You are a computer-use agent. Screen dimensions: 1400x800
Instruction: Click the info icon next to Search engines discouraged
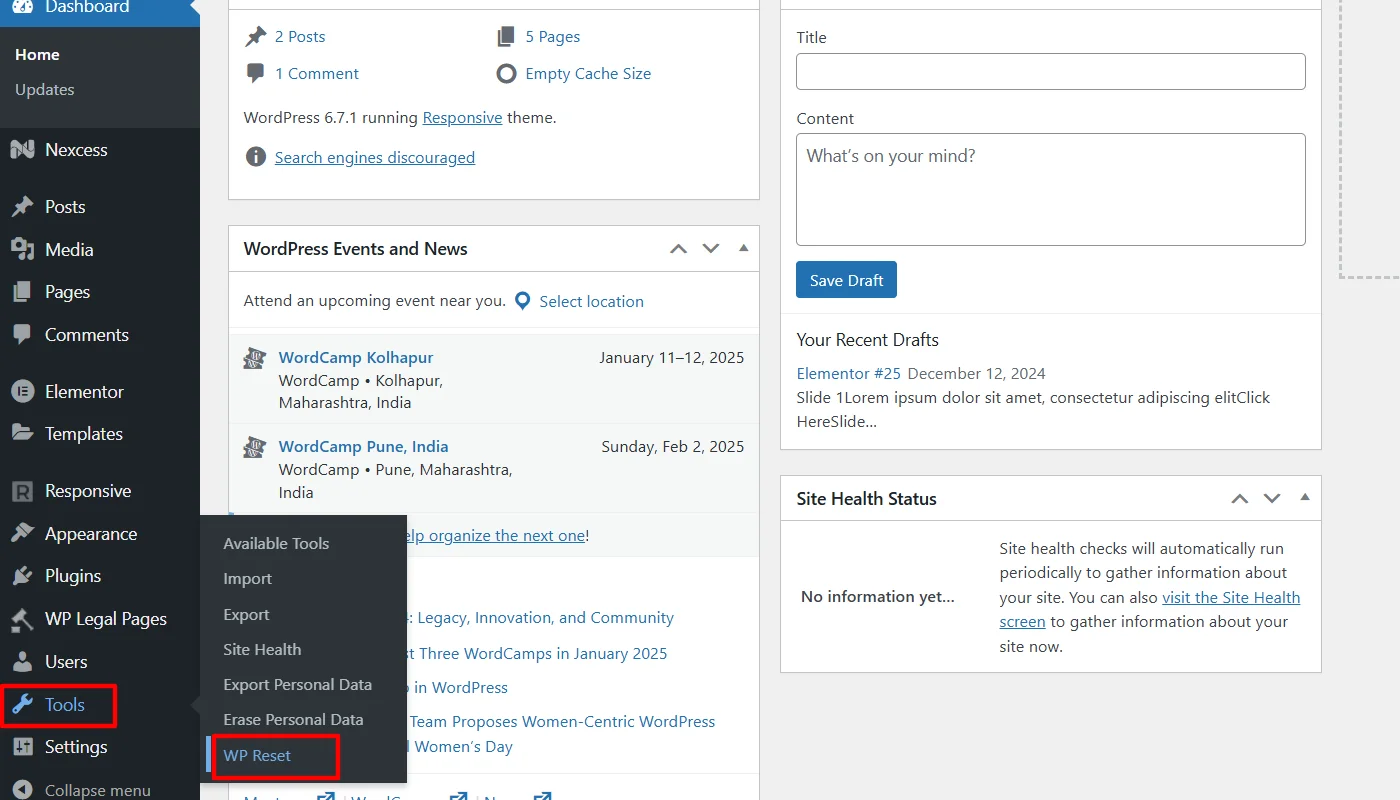(256, 158)
